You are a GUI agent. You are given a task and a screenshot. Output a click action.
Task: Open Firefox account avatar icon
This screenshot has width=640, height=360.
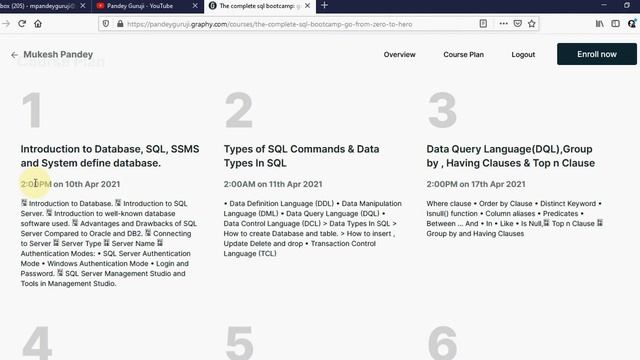click(632, 24)
